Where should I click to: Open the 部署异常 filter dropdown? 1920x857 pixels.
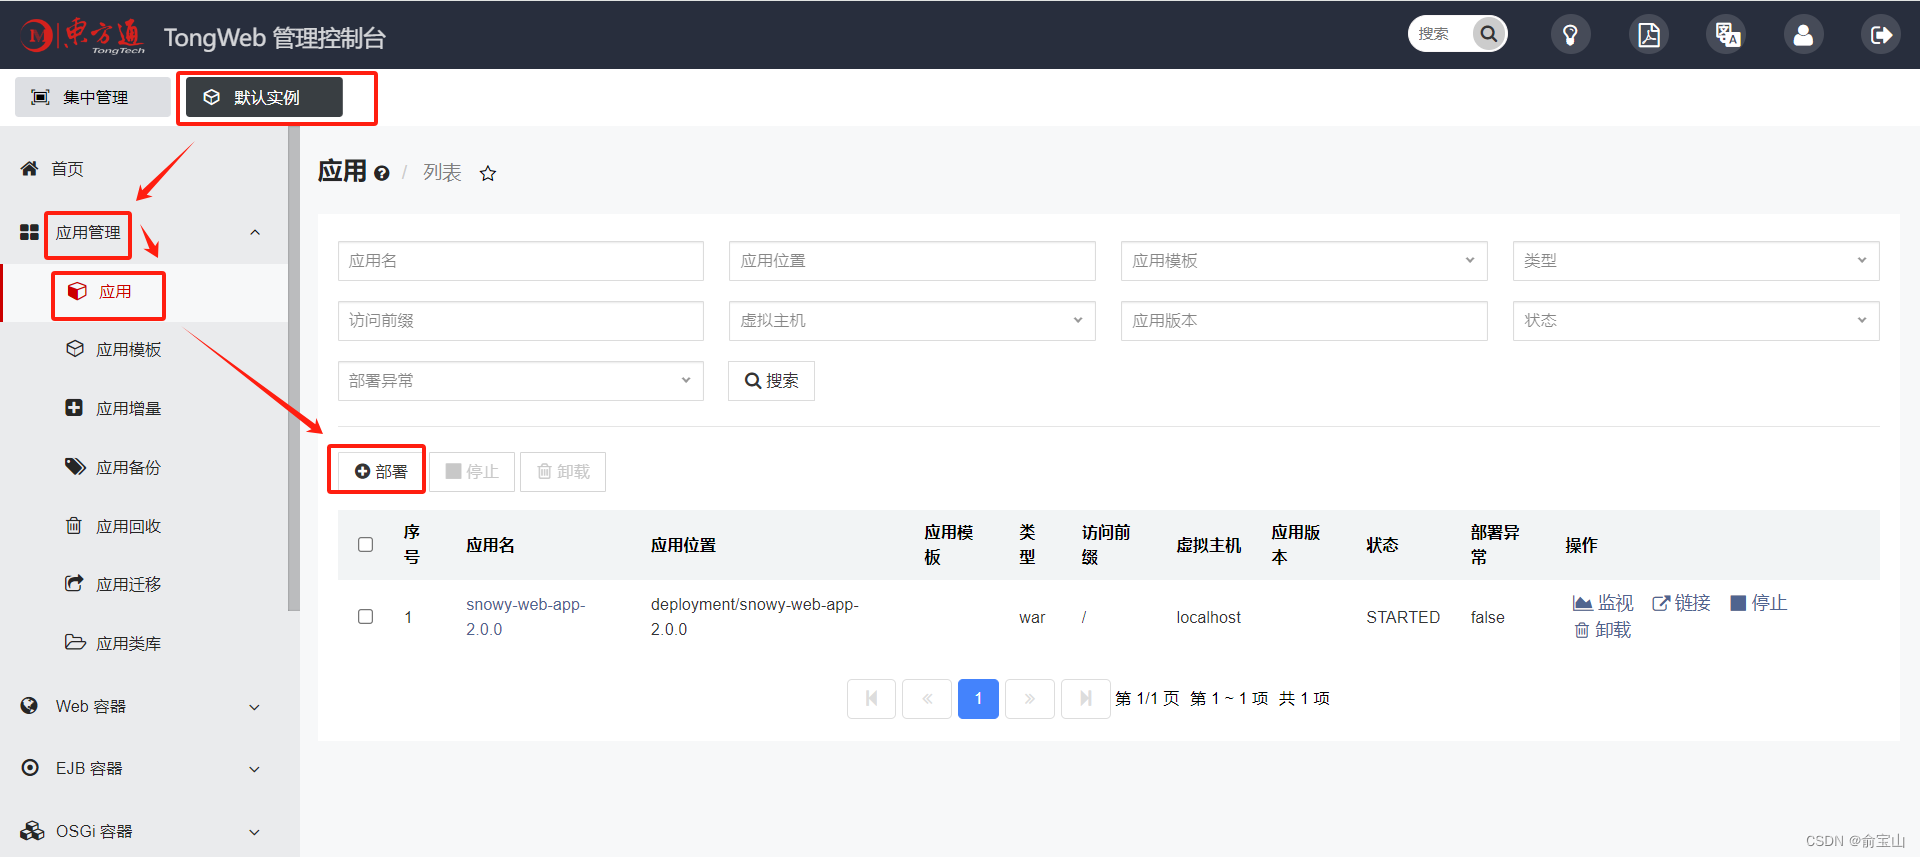point(521,381)
